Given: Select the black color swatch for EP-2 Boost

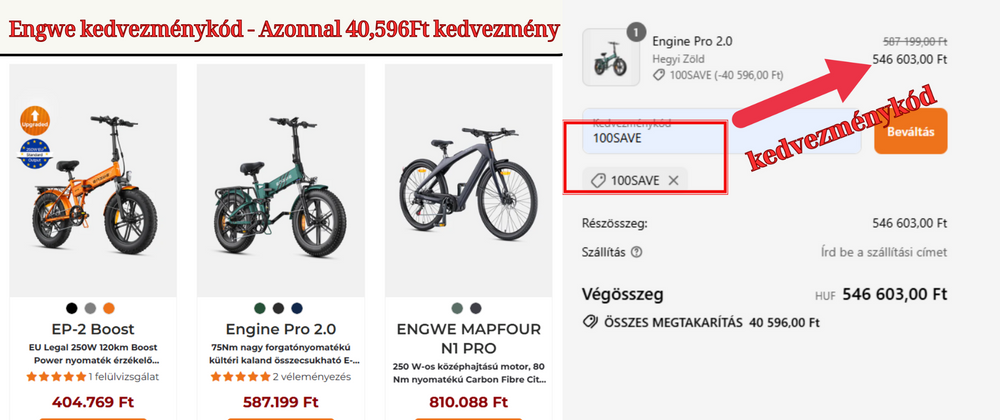Looking at the screenshot, I should 71,307.
